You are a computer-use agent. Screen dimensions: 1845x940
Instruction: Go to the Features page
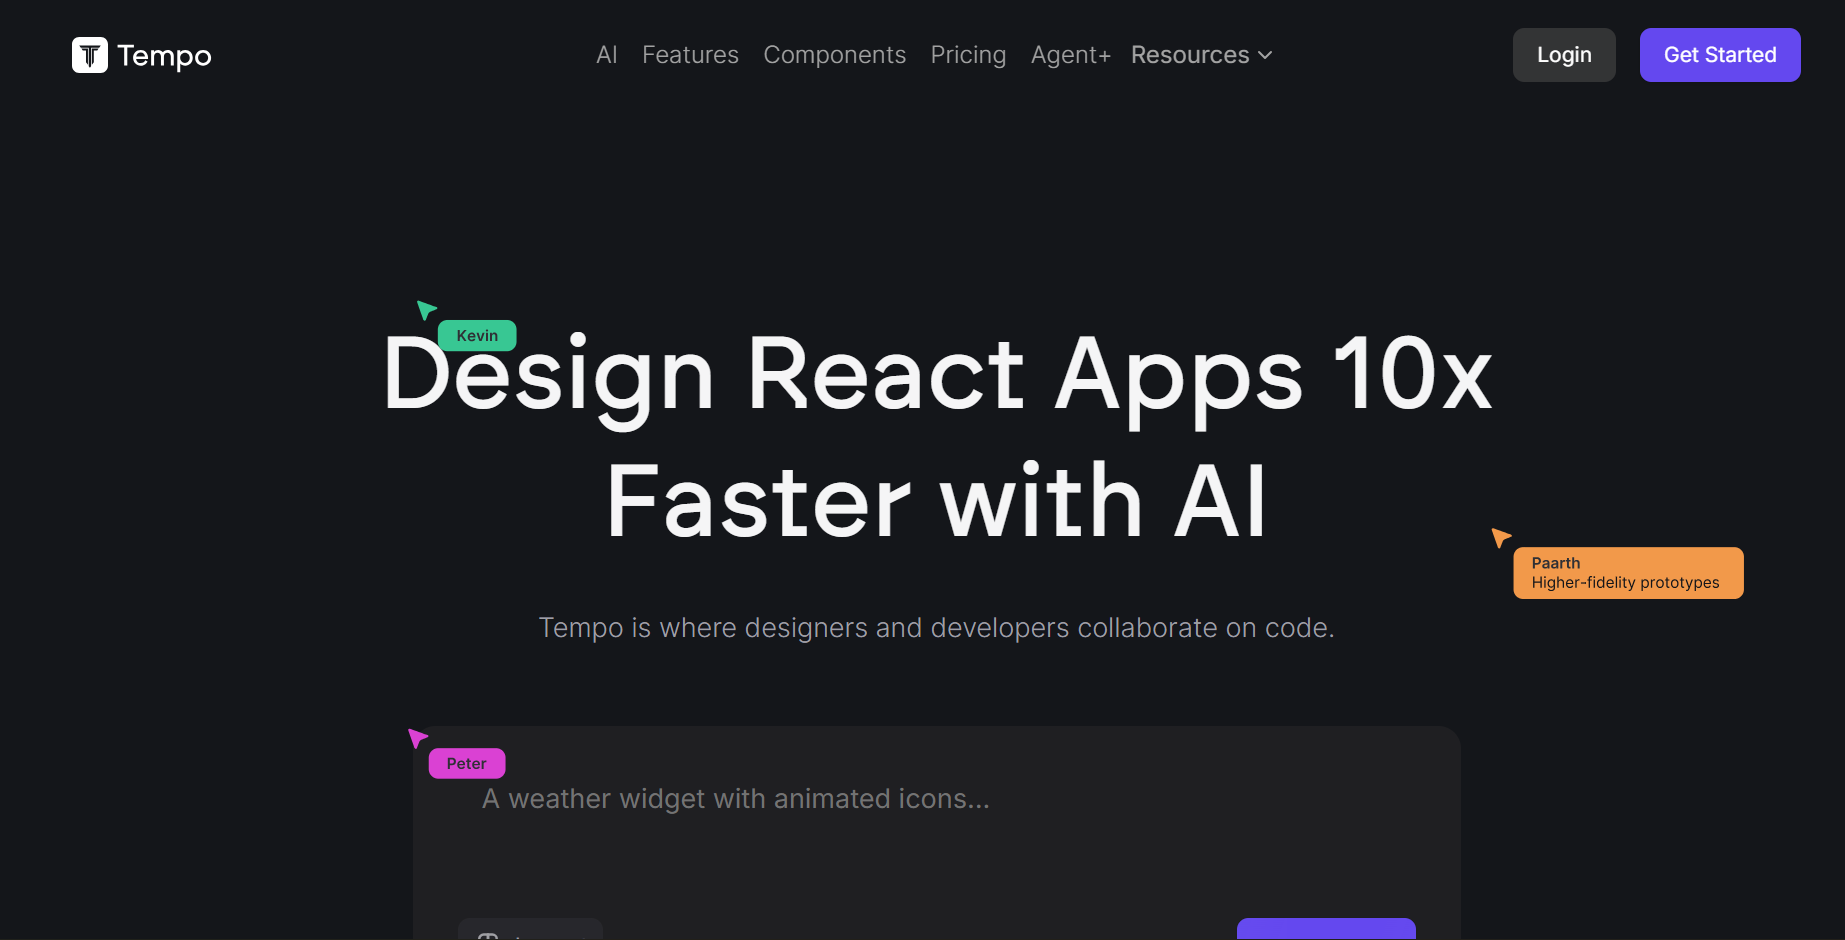tap(690, 55)
